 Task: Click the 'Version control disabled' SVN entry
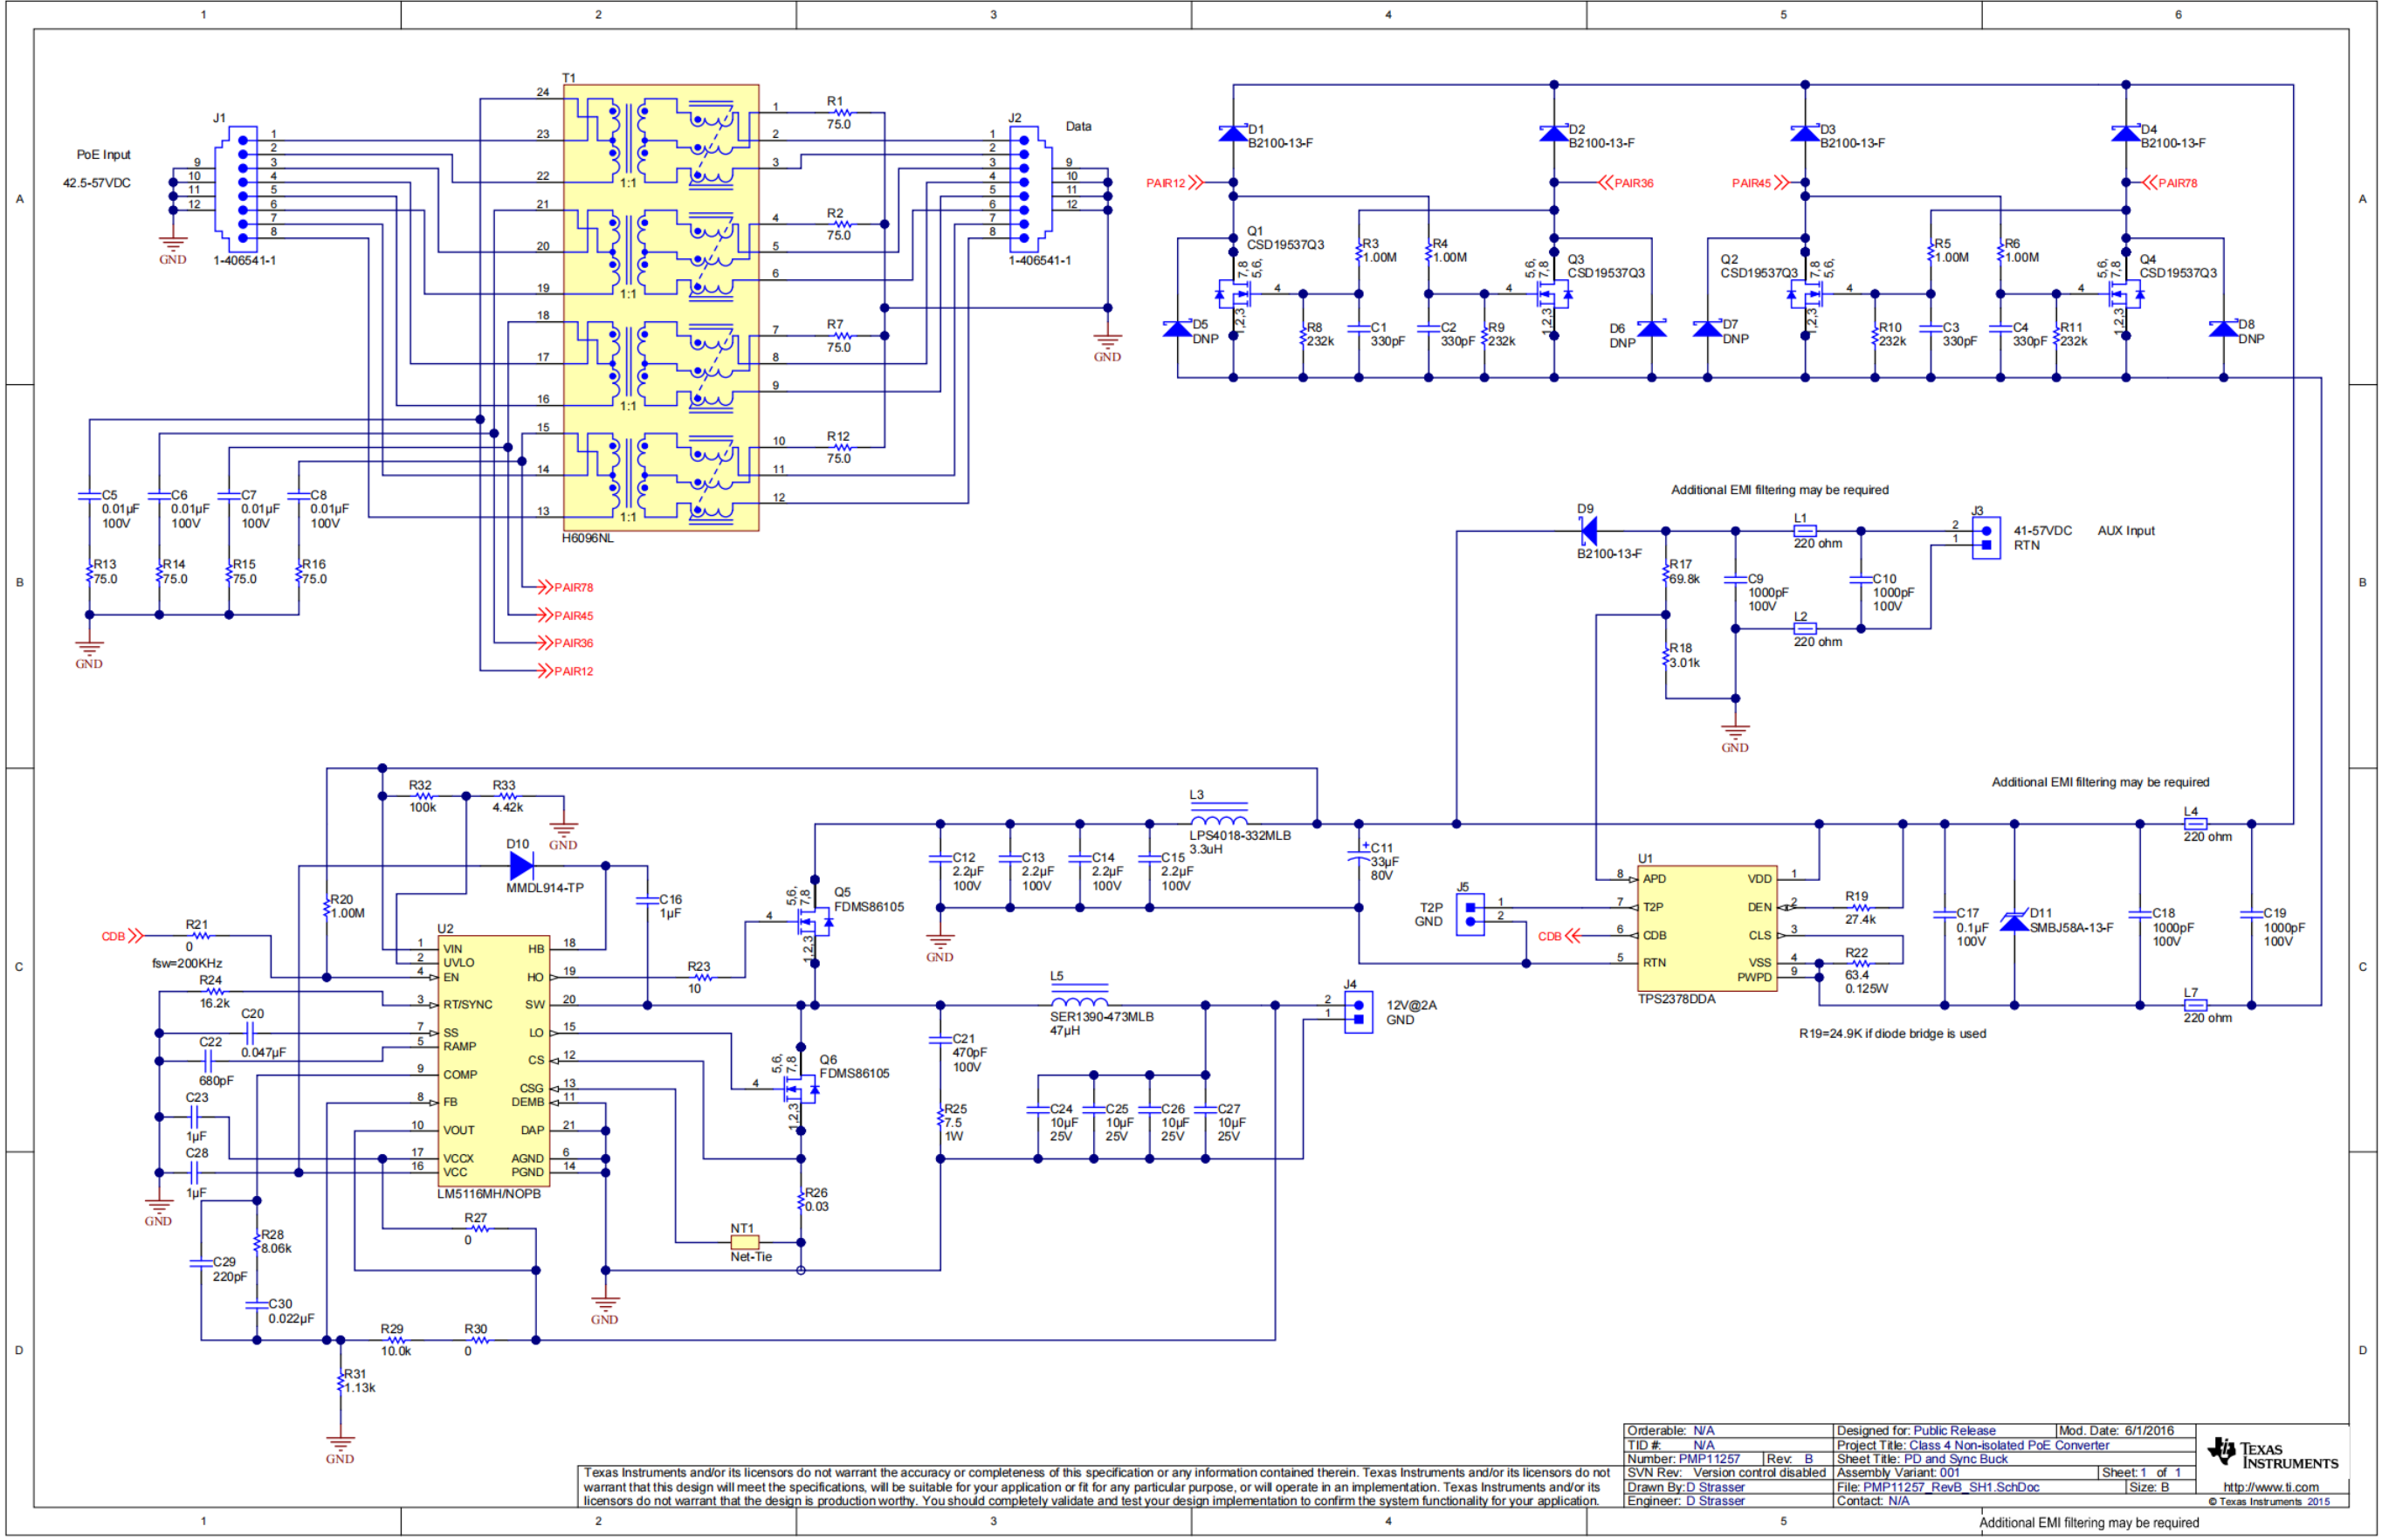[1759, 1473]
